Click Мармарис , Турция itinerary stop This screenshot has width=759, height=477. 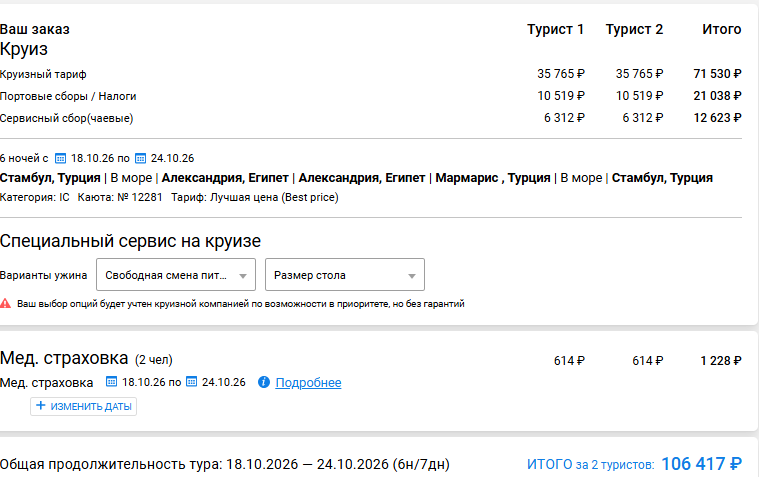[x=493, y=178]
